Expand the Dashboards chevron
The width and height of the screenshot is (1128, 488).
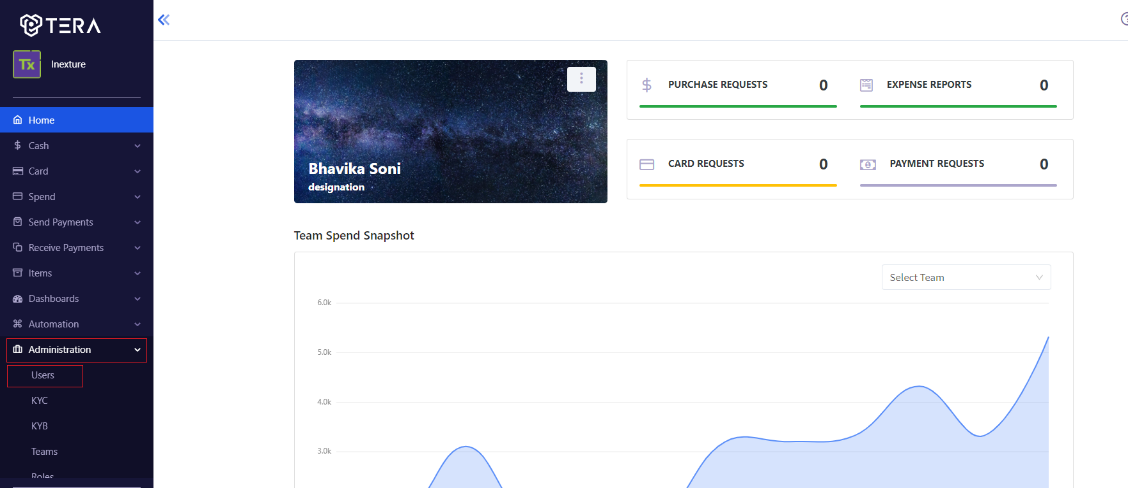(137, 299)
